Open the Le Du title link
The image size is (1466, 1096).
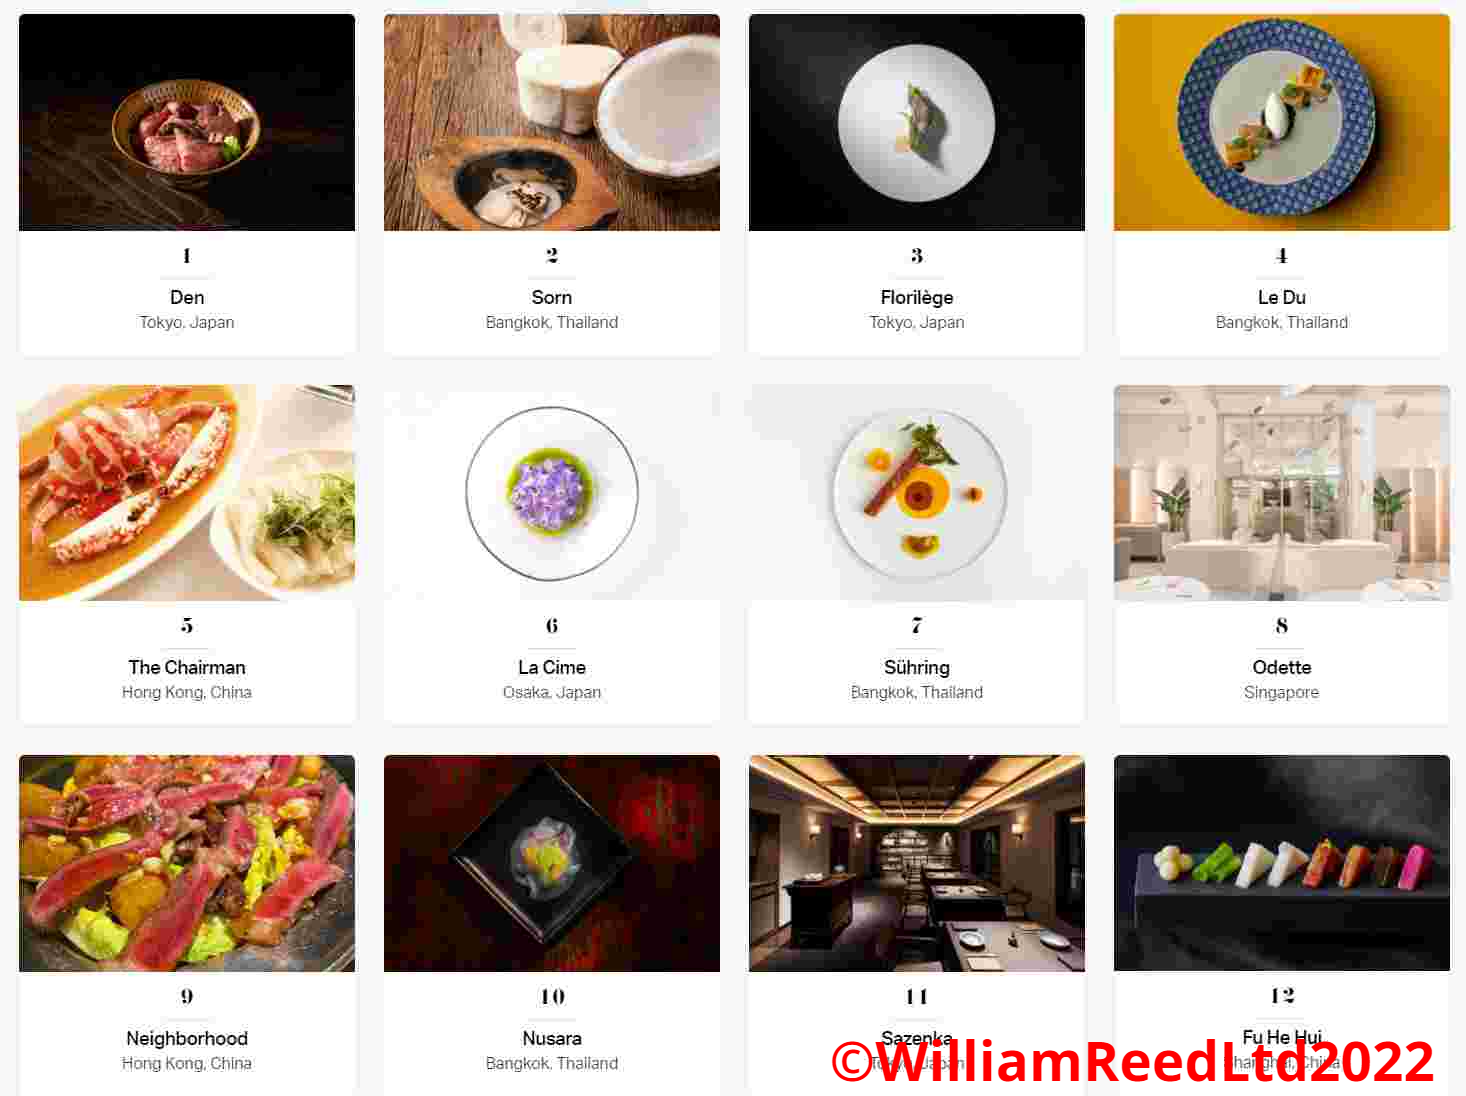(1282, 297)
